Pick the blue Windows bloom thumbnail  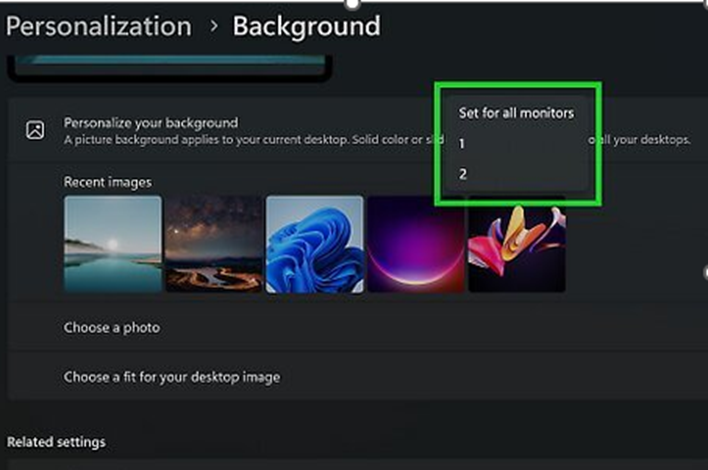point(315,244)
